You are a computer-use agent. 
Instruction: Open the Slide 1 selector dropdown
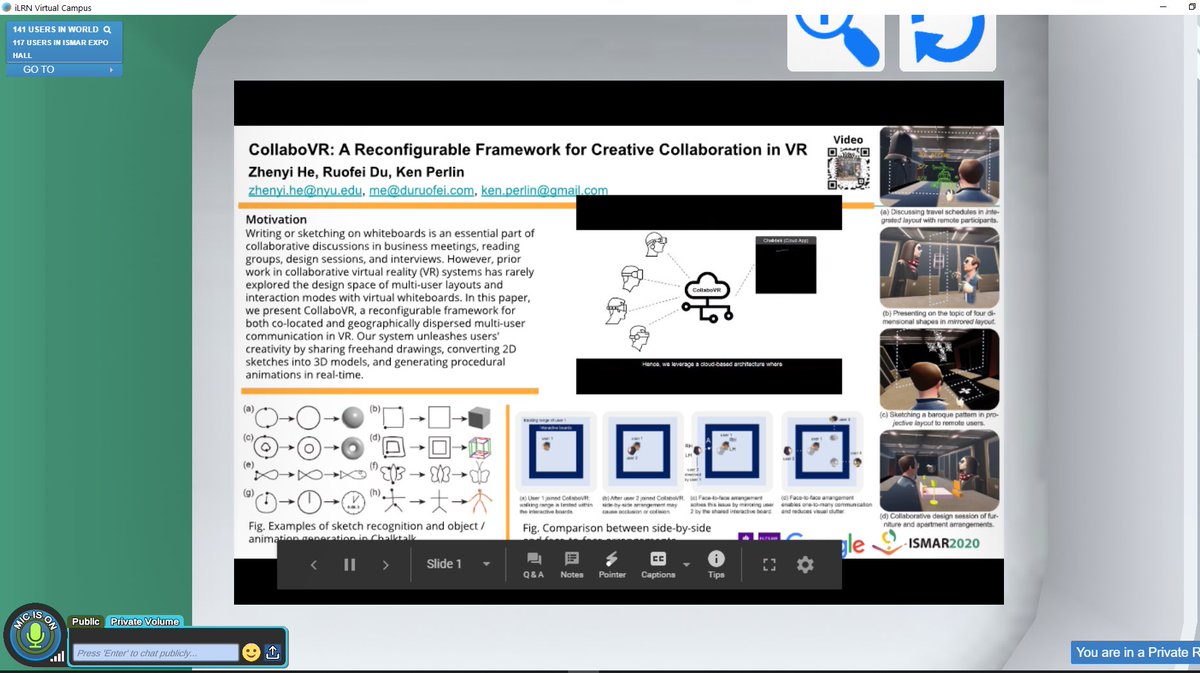coord(459,564)
